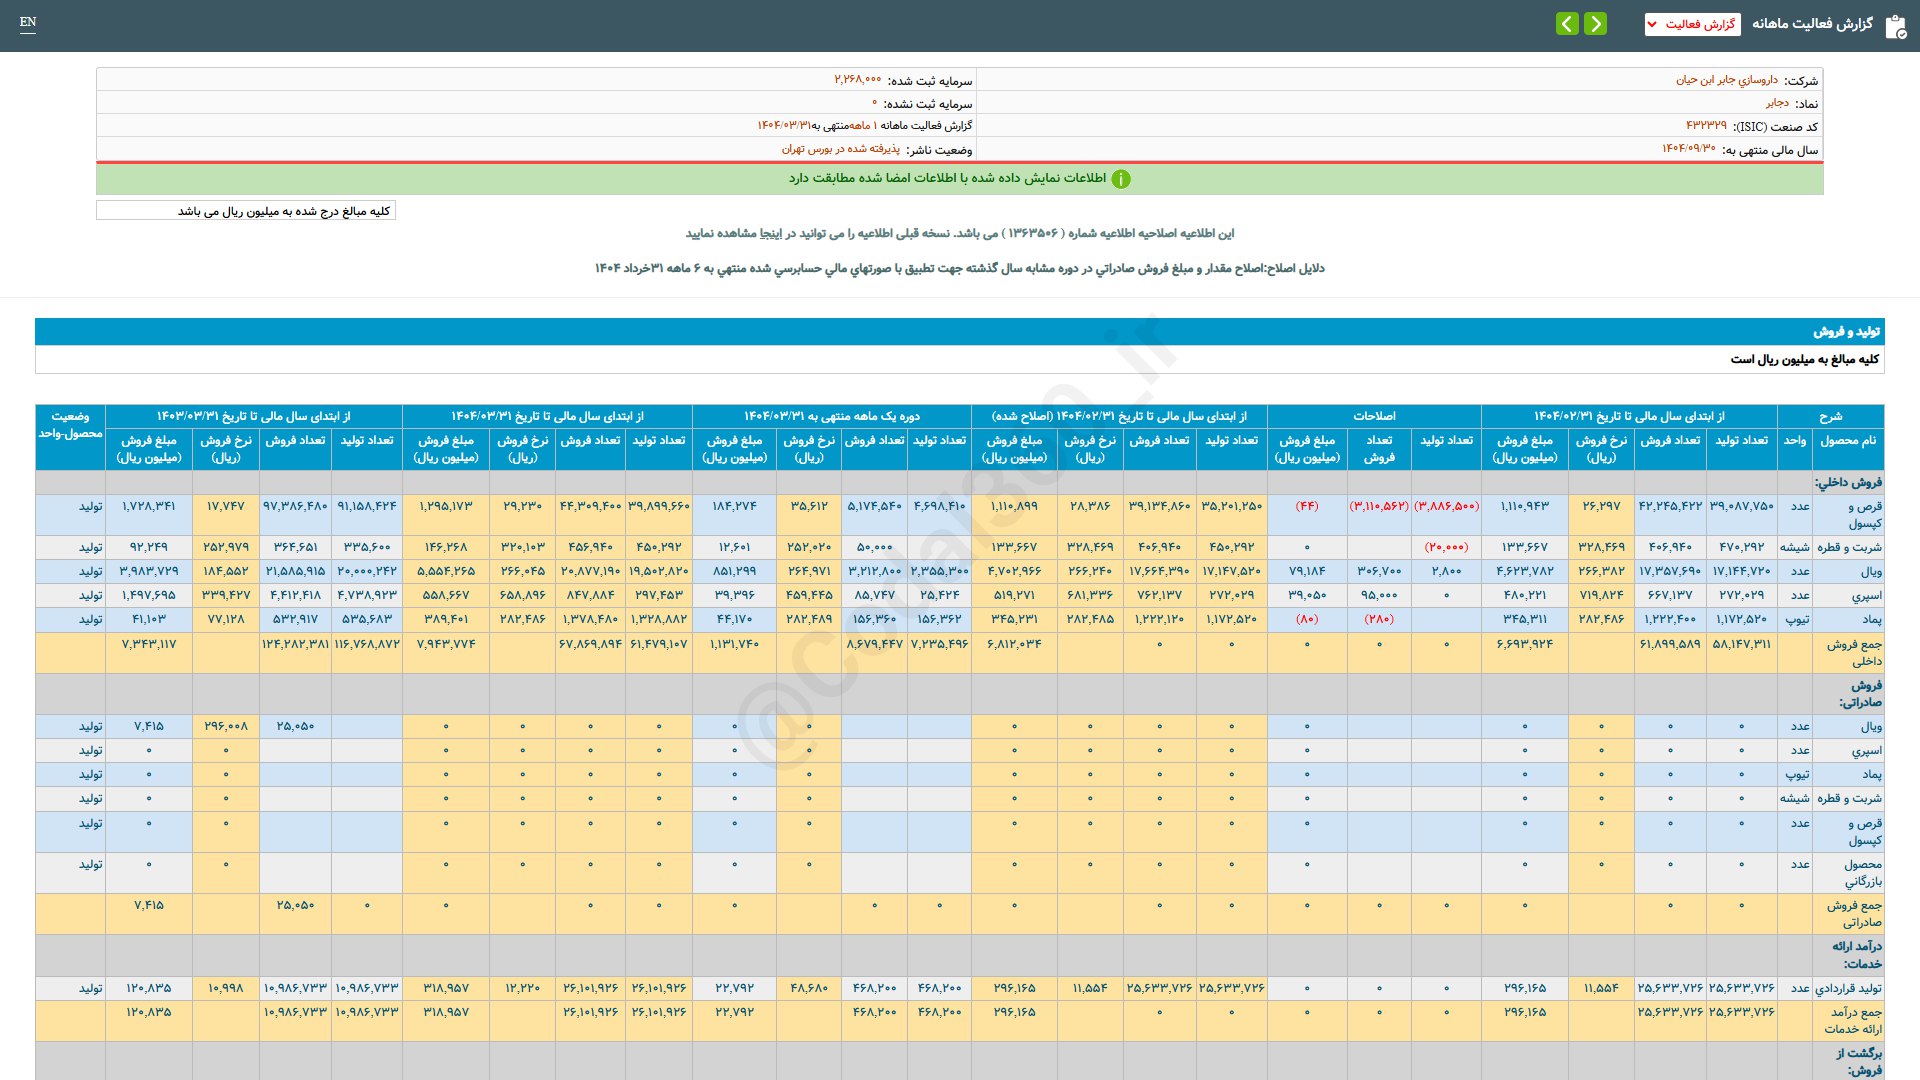
Task: Switch language with the EN link
Action: [x=28, y=22]
